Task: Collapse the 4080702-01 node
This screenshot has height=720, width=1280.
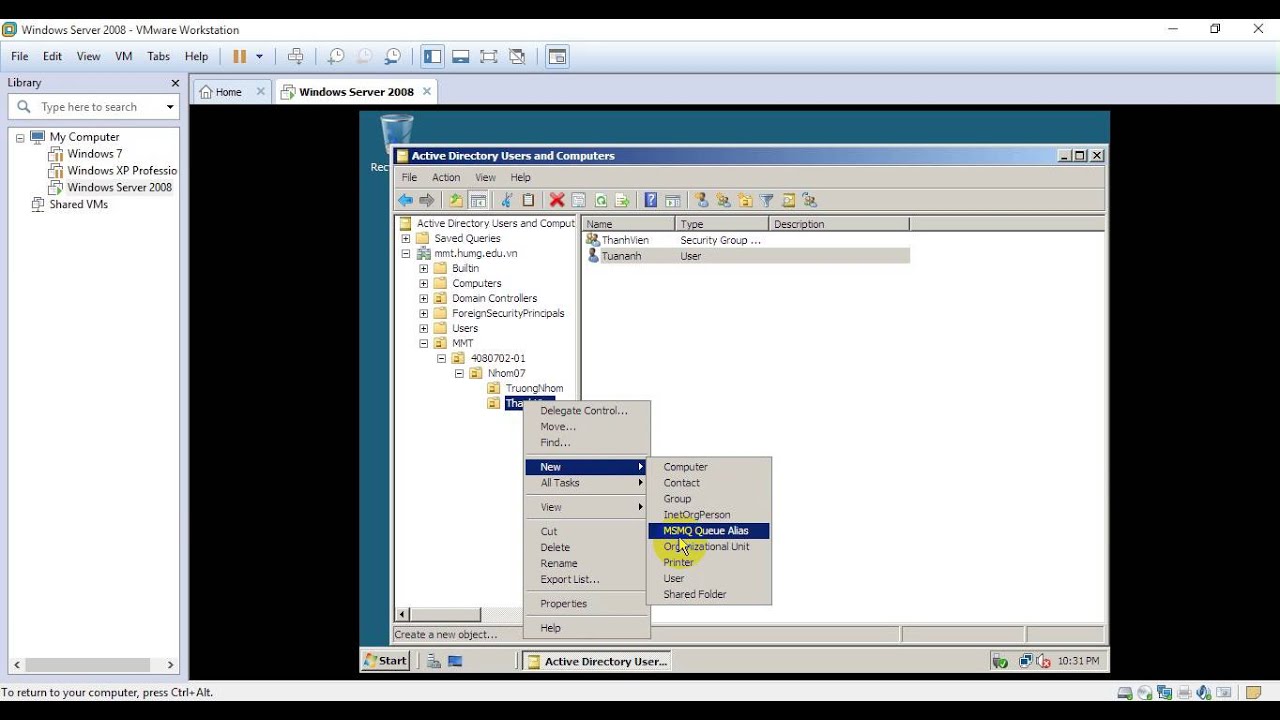Action: (x=441, y=359)
